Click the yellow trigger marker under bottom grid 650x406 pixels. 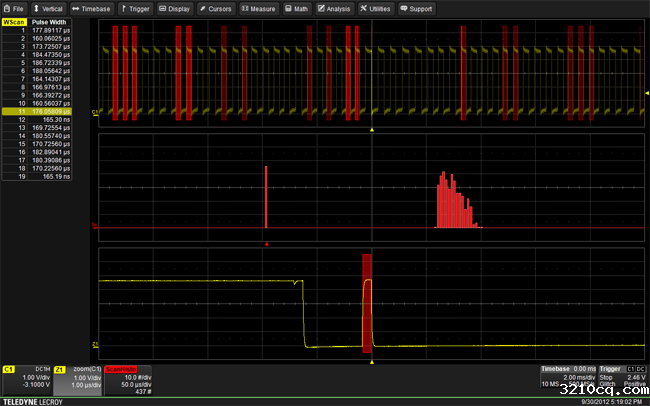tap(372, 362)
